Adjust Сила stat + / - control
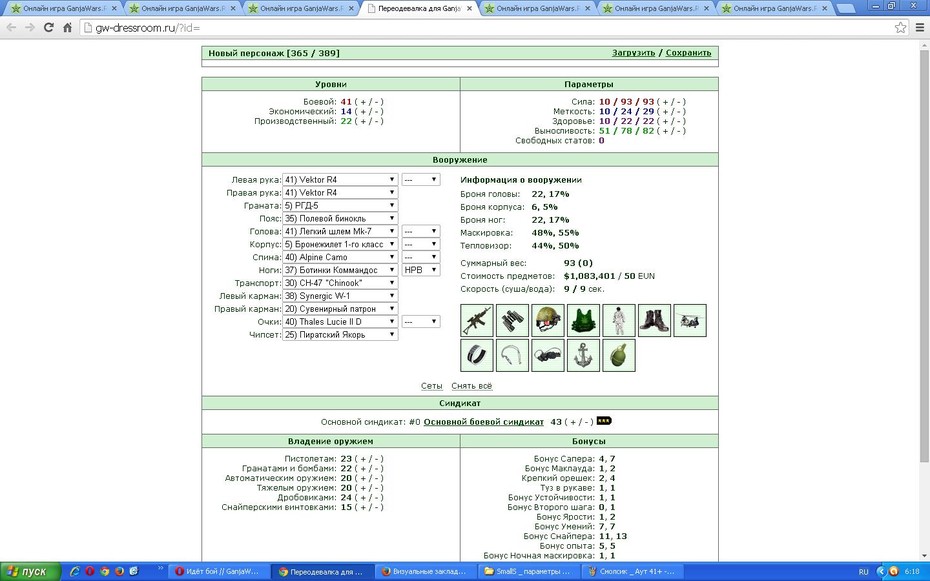Image resolution: width=930 pixels, height=581 pixels. [x=671, y=102]
